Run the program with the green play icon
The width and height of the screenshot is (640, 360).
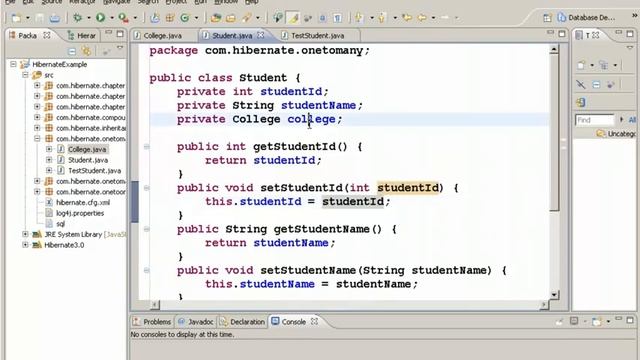coord(100,18)
